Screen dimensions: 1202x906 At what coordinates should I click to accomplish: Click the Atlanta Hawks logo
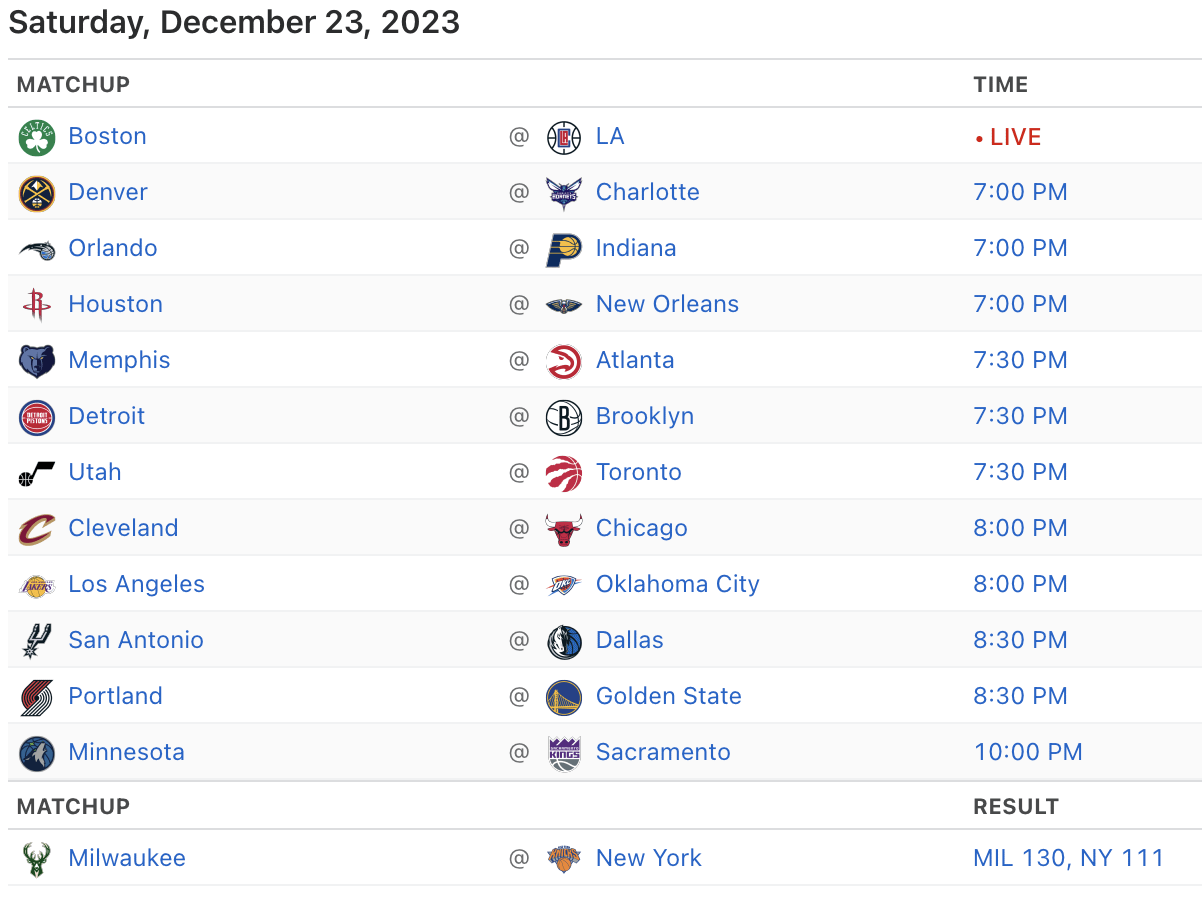[564, 361]
